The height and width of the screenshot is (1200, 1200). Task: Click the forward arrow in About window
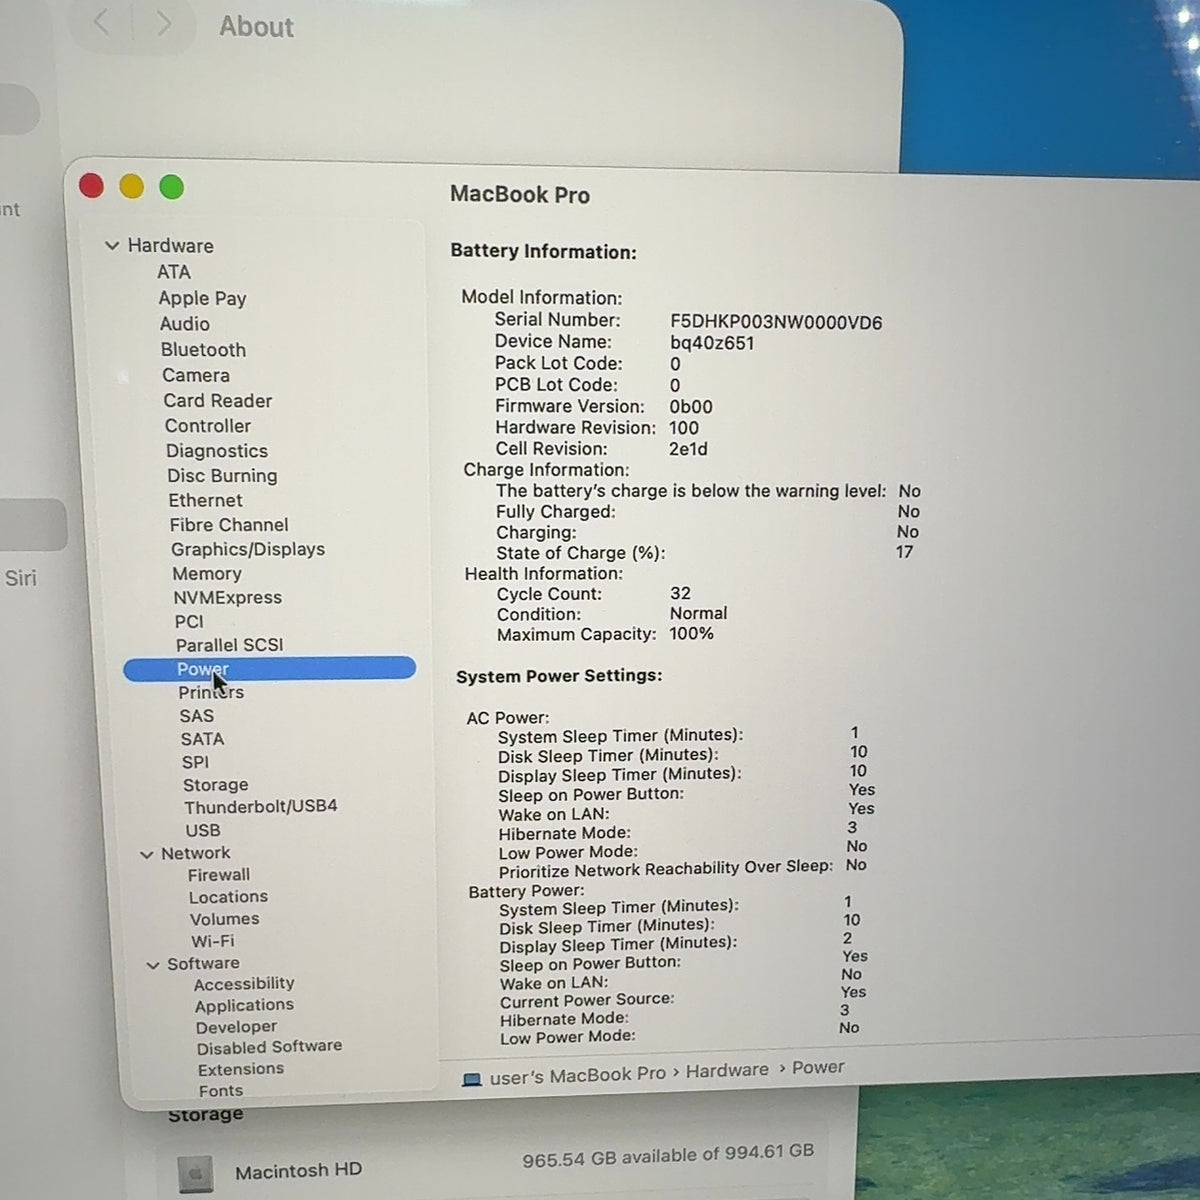click(164, 23)
